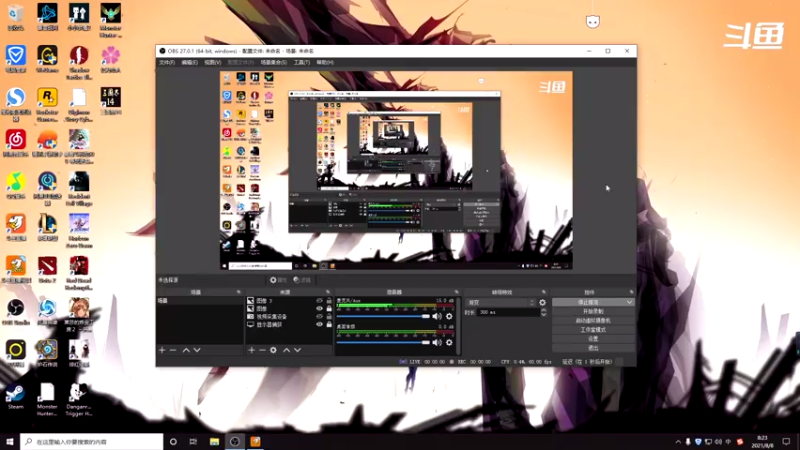
Task: Move scene up with the up arrow
Action: (x=186, y=350)
